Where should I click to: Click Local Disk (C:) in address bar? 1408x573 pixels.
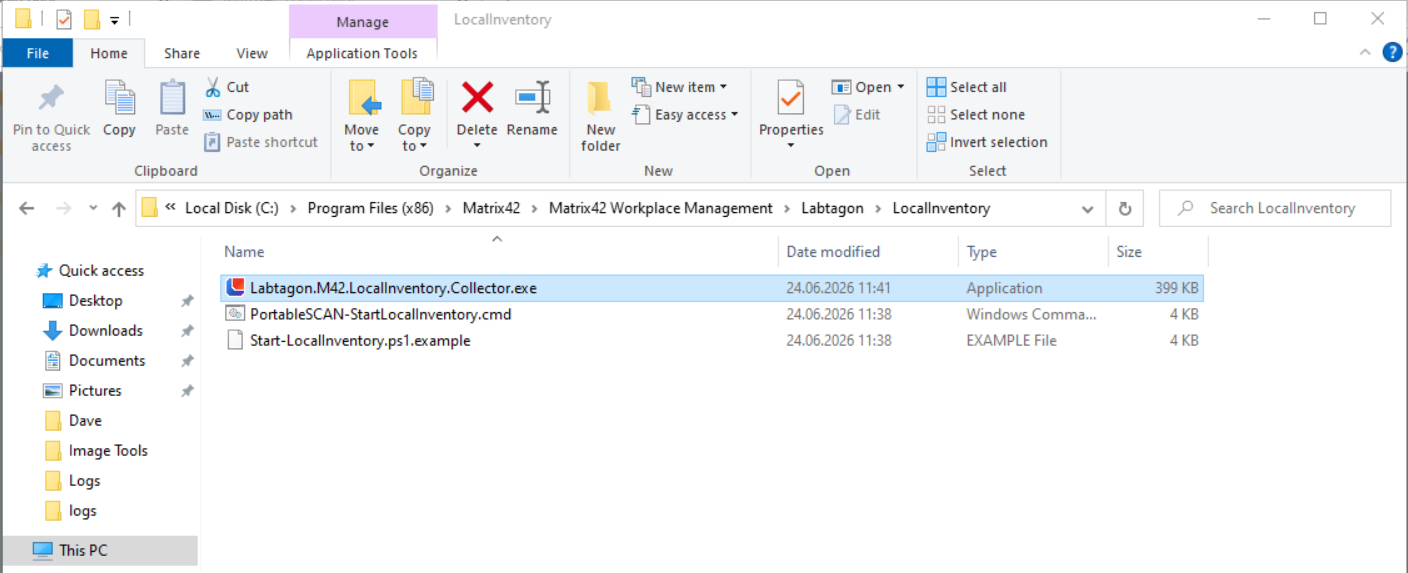[x=232, y=208]
